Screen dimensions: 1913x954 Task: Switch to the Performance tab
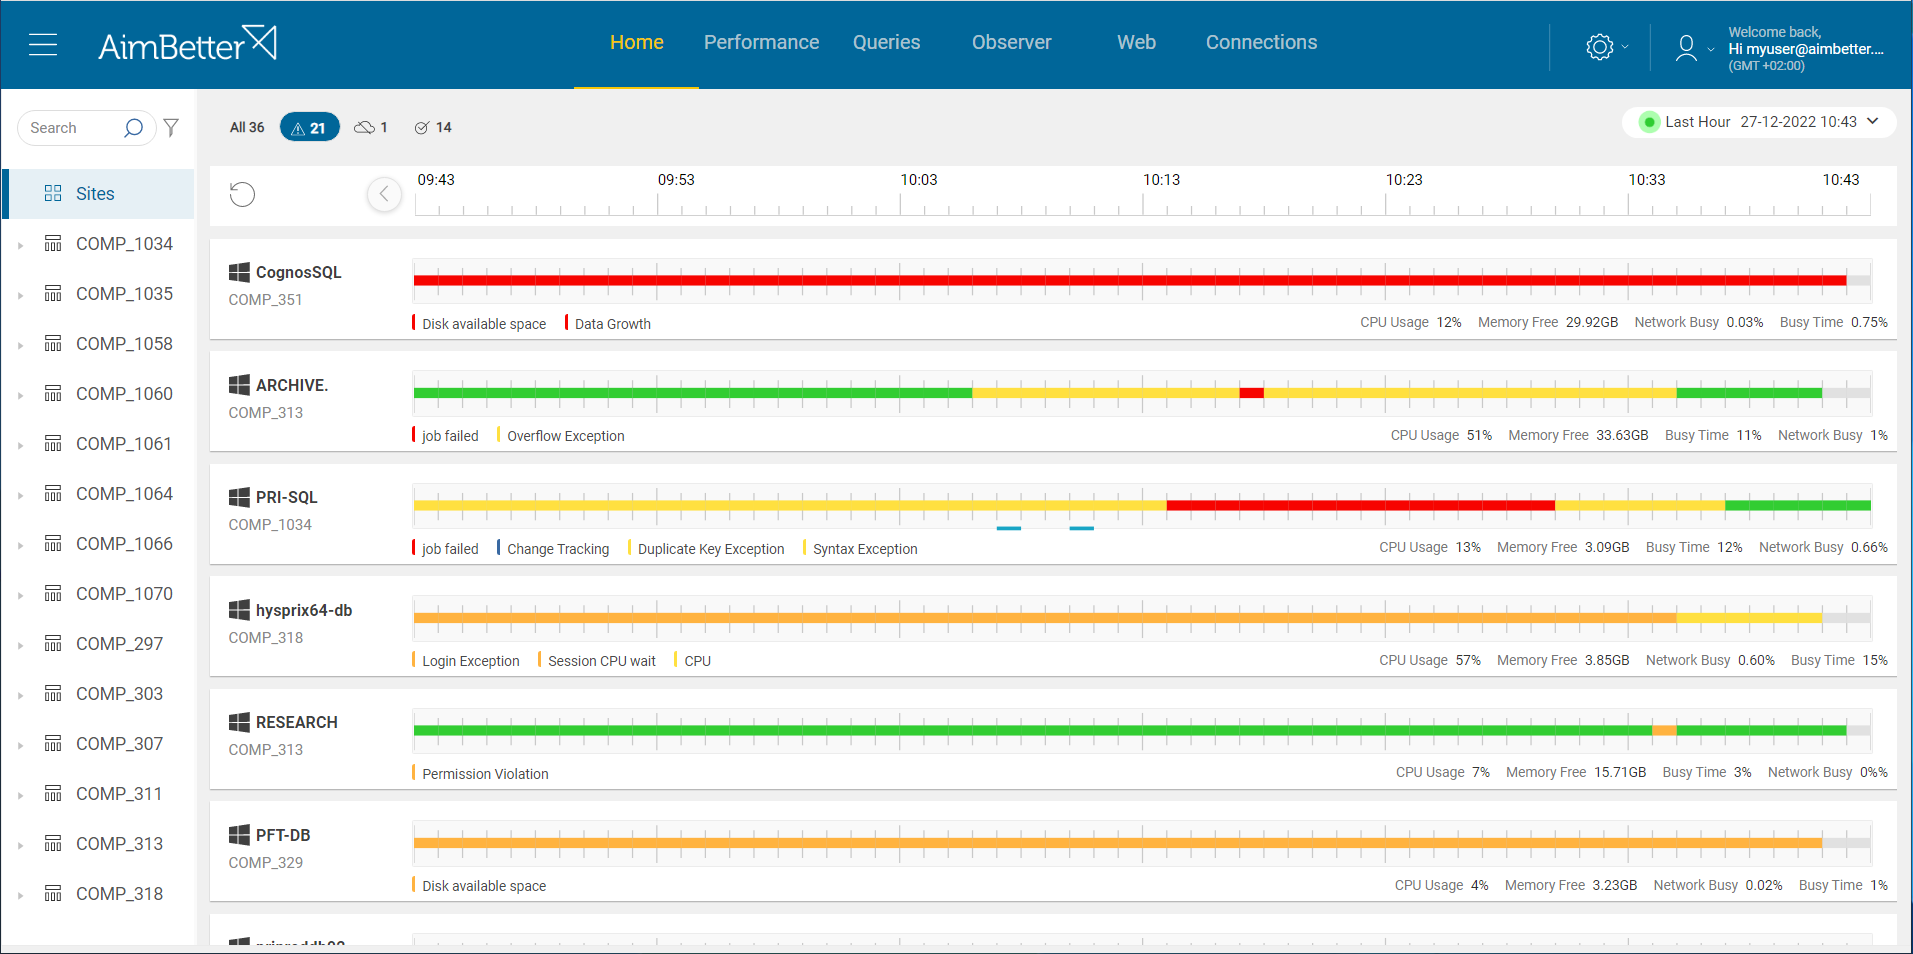[x=761, y=42]
